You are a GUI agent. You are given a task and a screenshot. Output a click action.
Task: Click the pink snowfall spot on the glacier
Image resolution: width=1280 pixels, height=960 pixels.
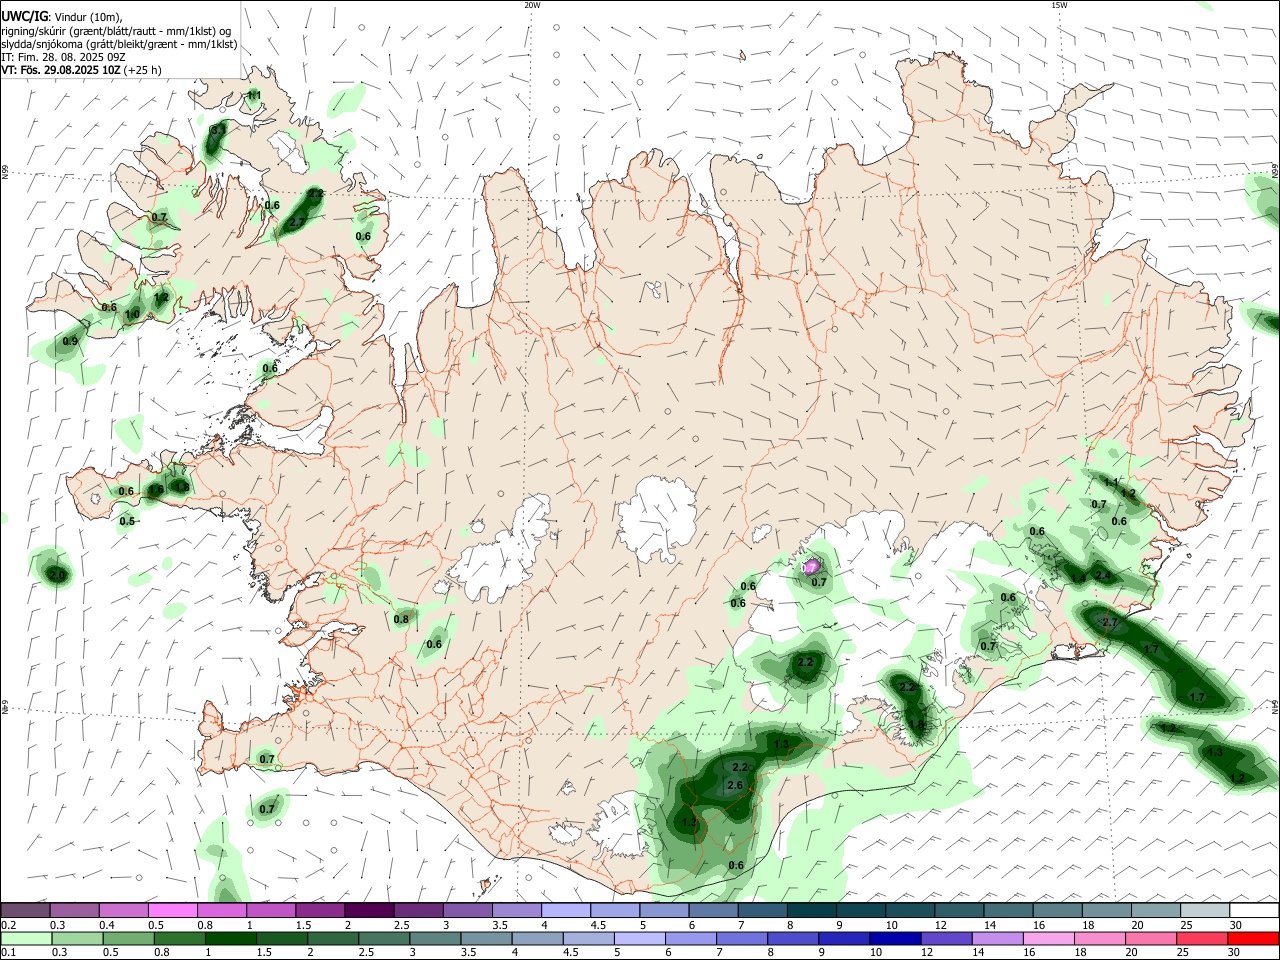click(810, 567)
